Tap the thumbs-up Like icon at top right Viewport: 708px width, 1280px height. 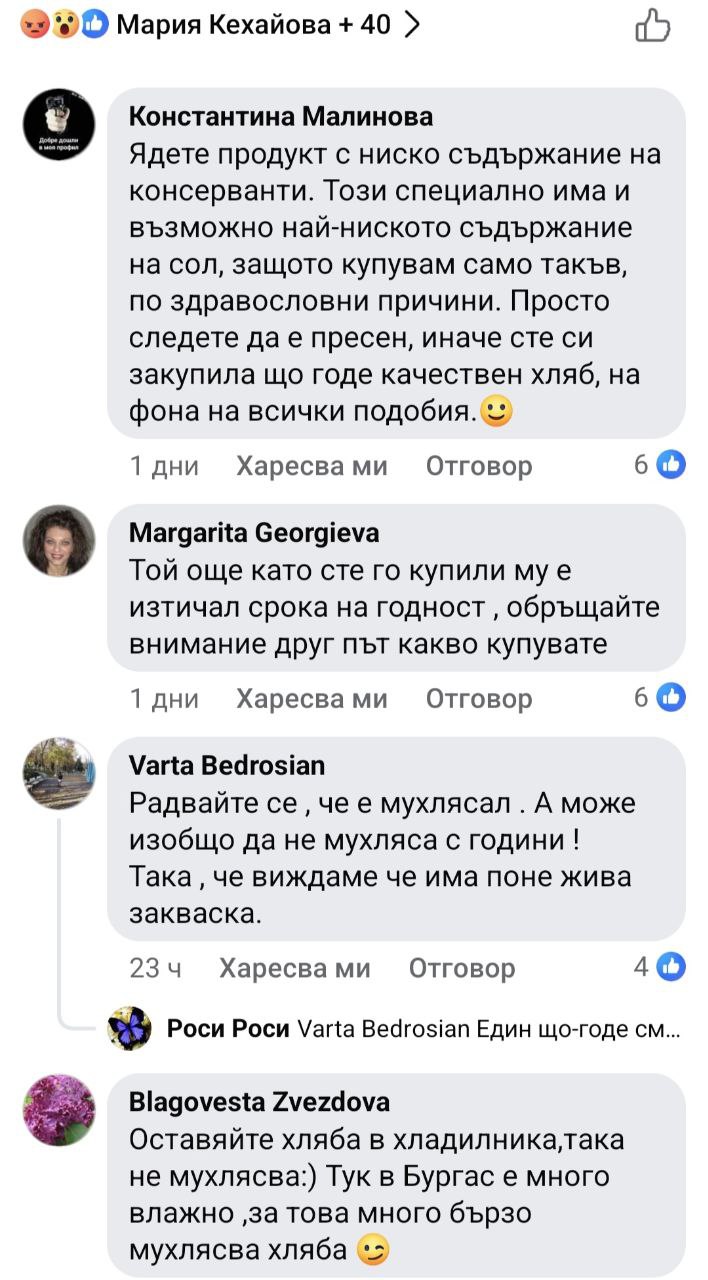(653, 25)
